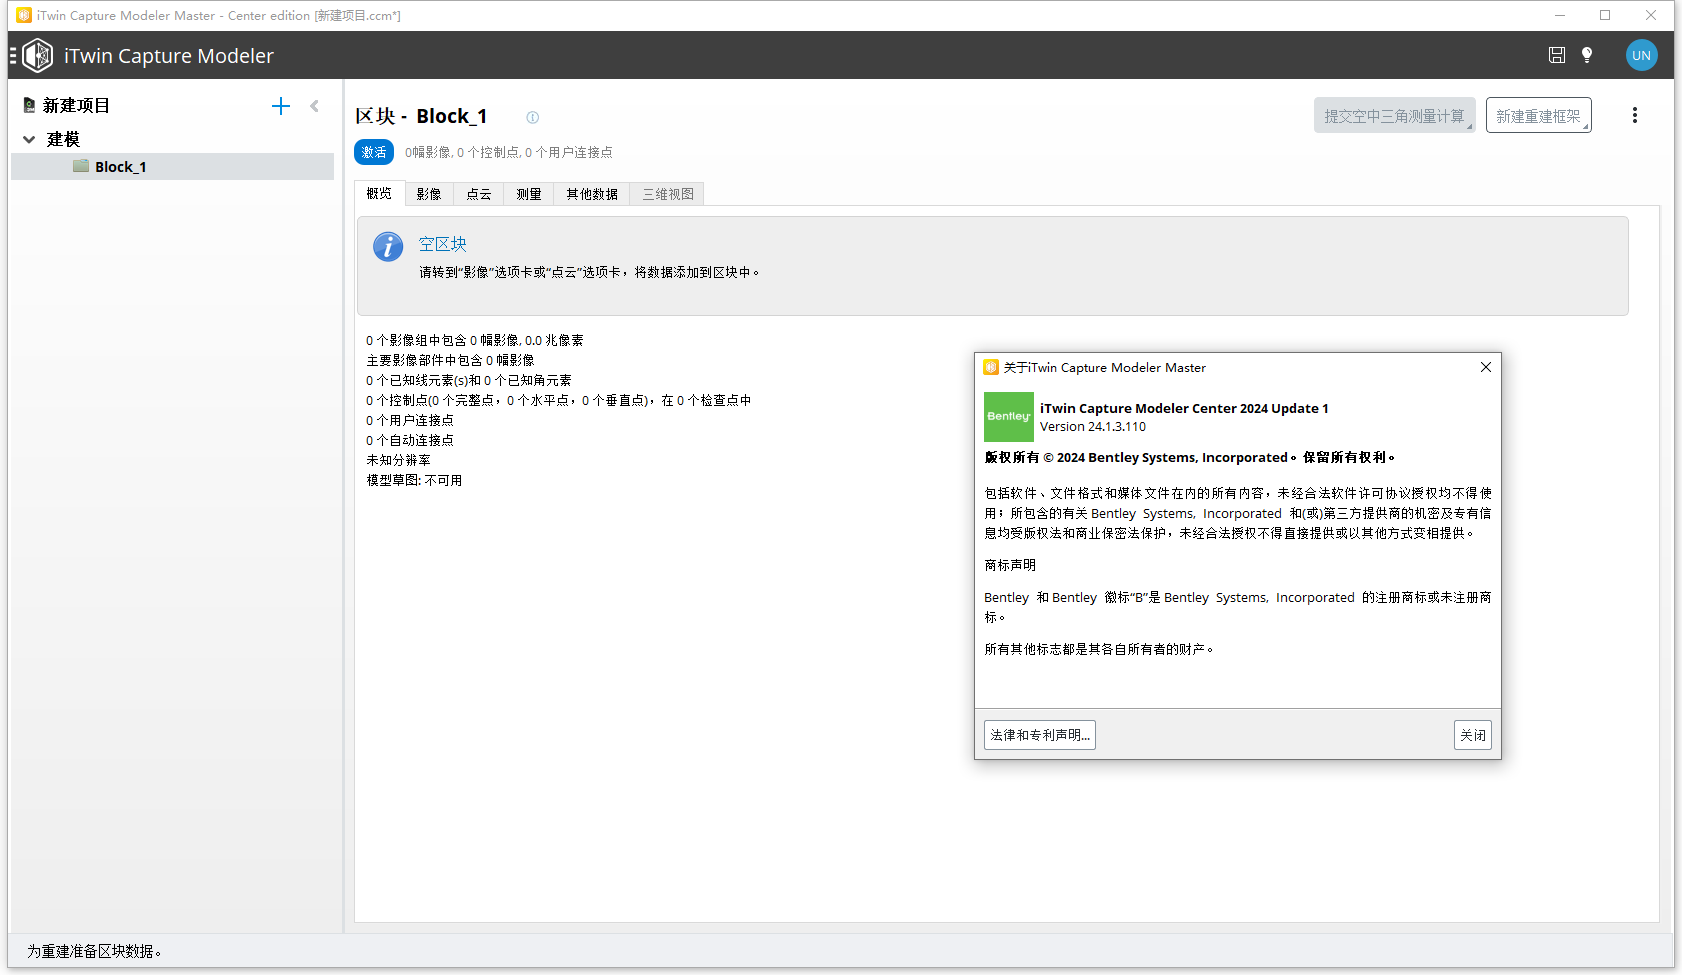Switch to the 测量 tab
This screenshot has width=1682, height=975.
[x=529, y=194]
